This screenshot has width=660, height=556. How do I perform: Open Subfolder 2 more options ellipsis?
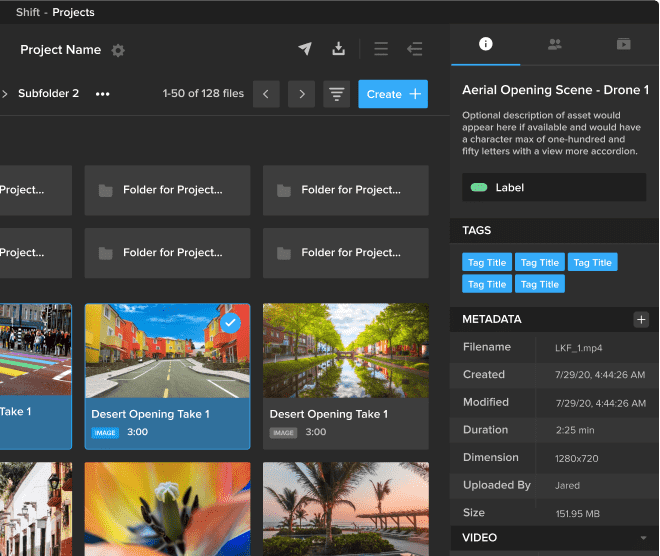pyautogui.click(x=102, y=94)
